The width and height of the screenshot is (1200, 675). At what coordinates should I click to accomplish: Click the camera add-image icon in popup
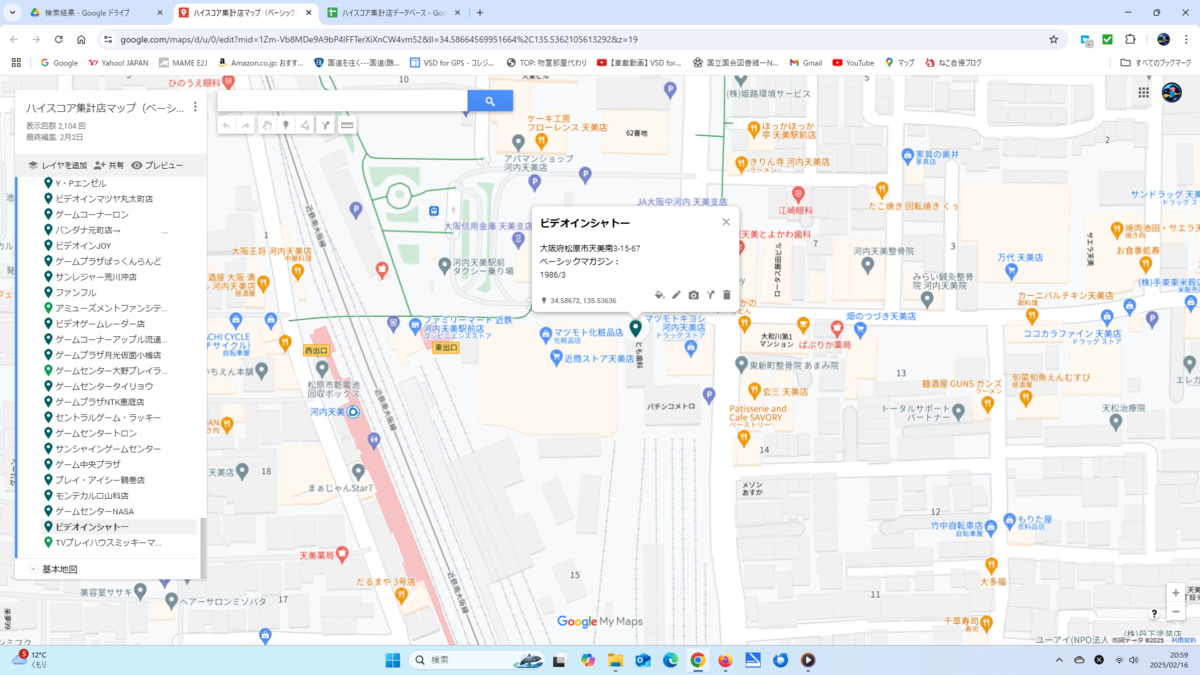[694, 295]
